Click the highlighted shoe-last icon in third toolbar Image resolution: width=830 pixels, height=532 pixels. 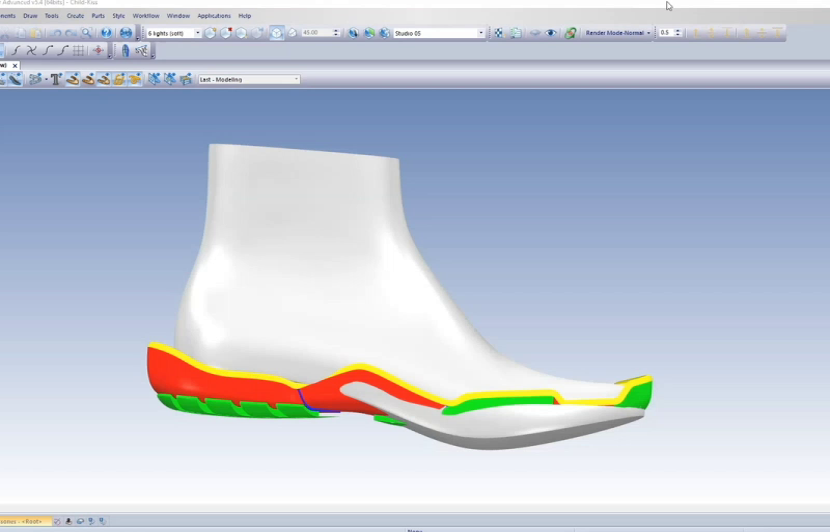pyautogui.click(x=15, y=79)
